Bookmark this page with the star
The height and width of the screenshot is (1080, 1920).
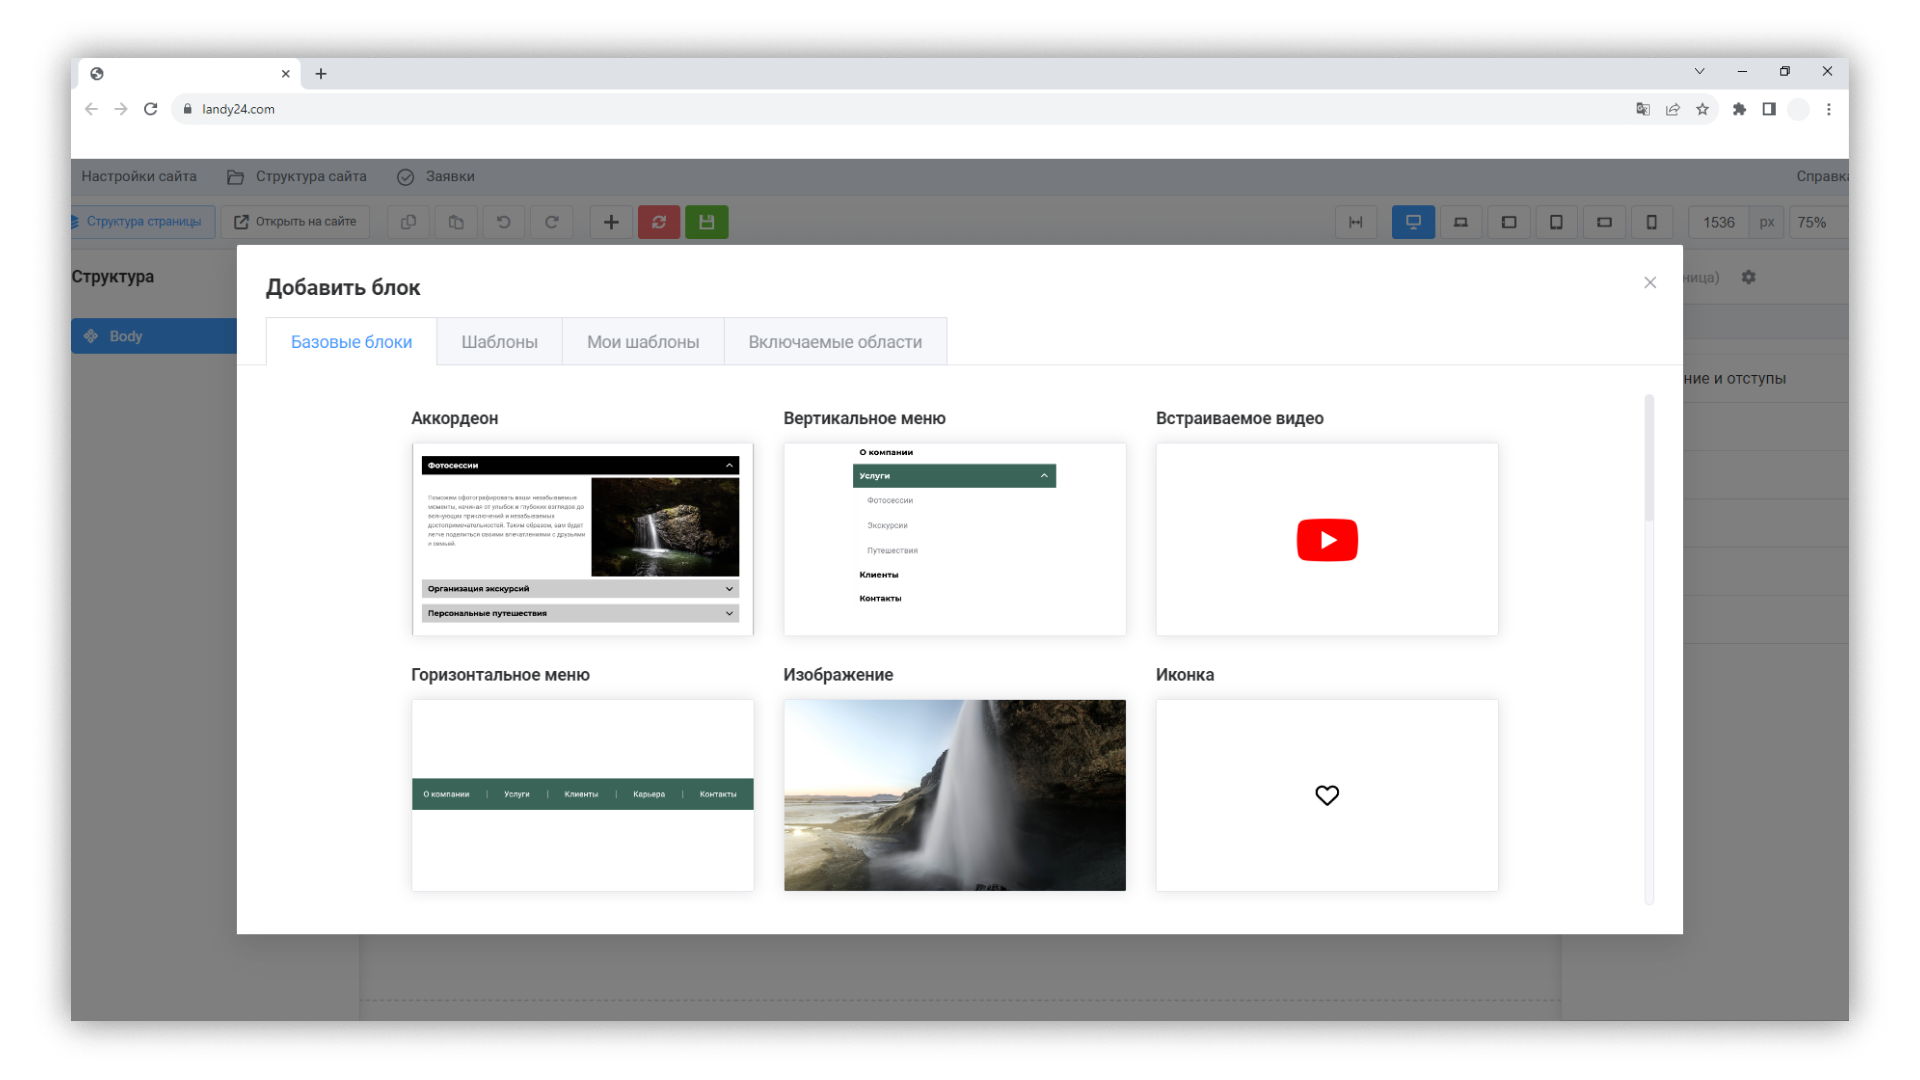pos(1702,109)
